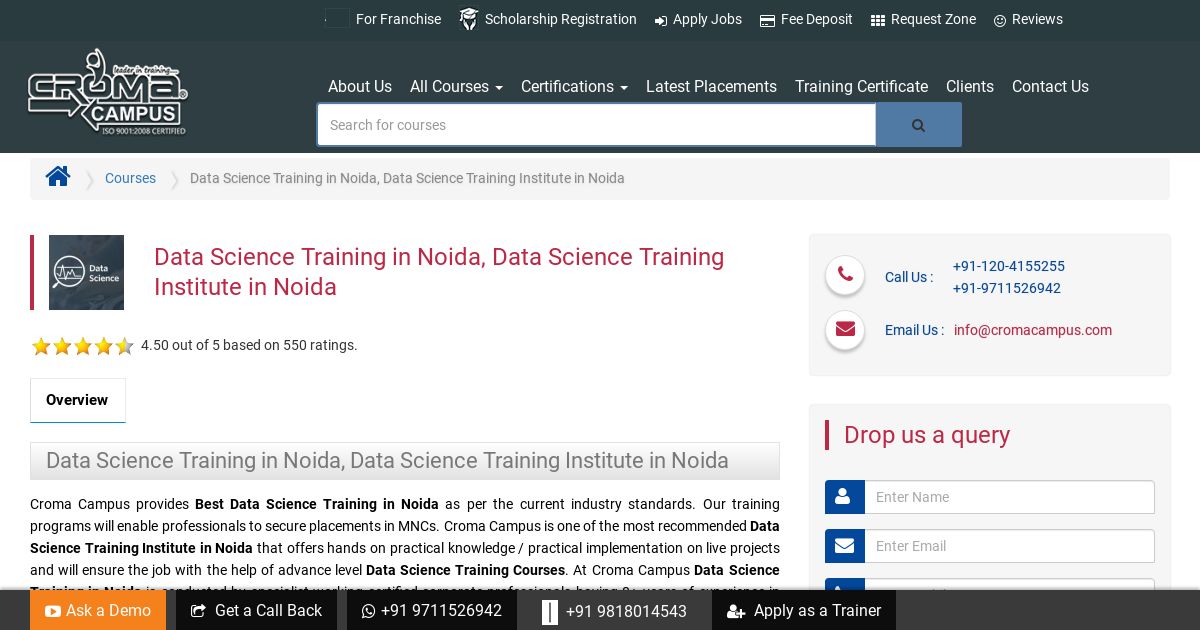Click the star rating icons
The height and width of the screenshot is (630, 1200).
click(x=82, y=346)
